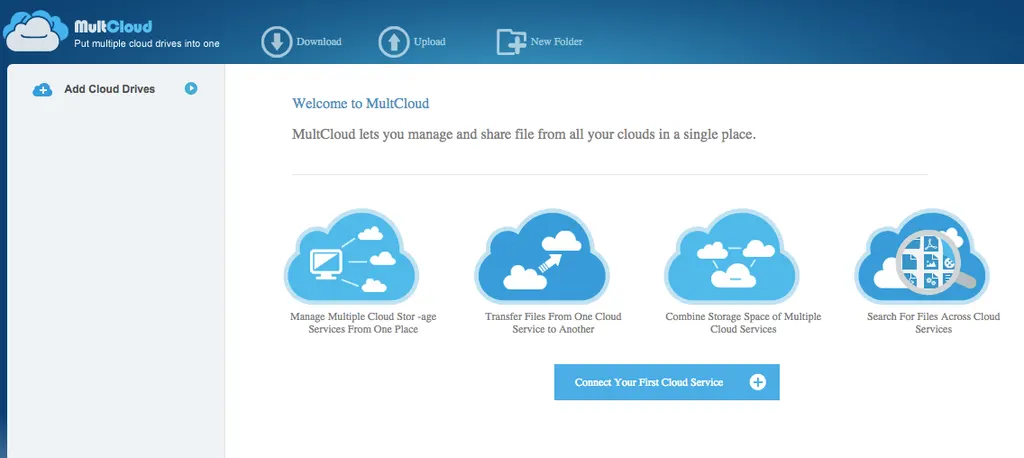The image size is (1024, 458).
Task: Expand Add Cloud Drives with the arrow button
Action: pyautogui.click(x=191, y=88)
